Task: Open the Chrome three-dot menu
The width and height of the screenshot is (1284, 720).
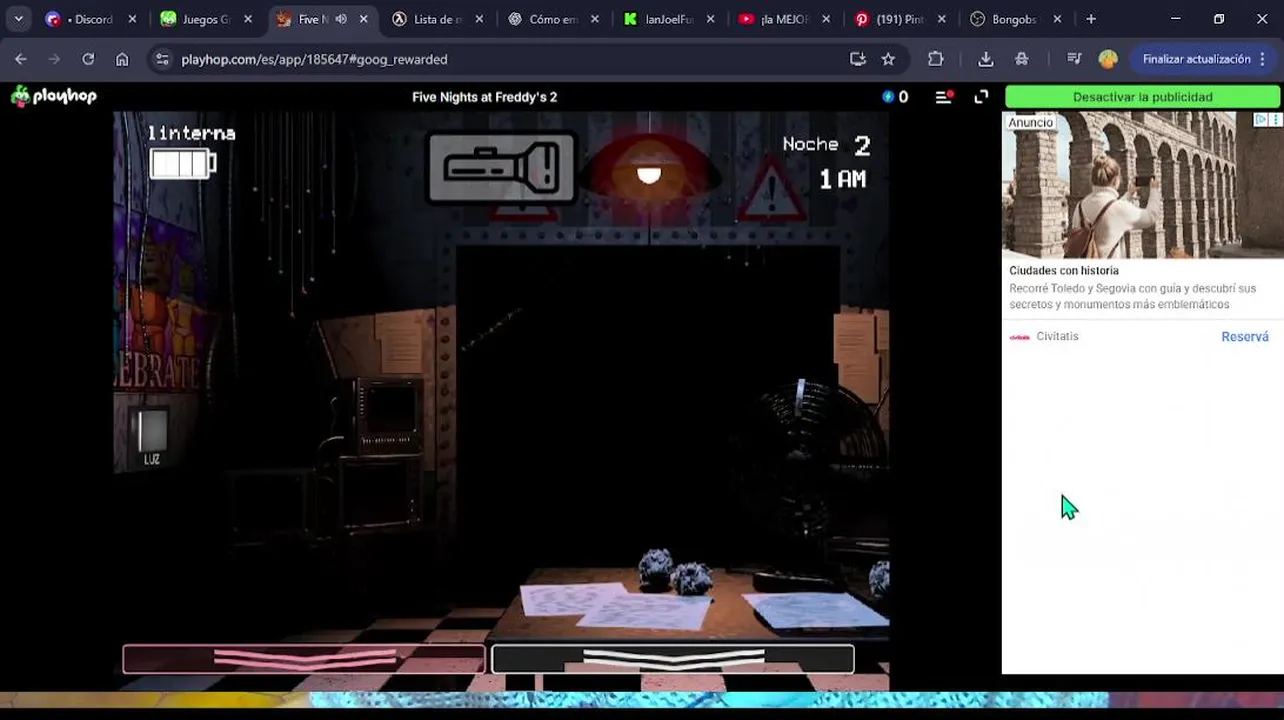Action: click(x=1263, y=59)
